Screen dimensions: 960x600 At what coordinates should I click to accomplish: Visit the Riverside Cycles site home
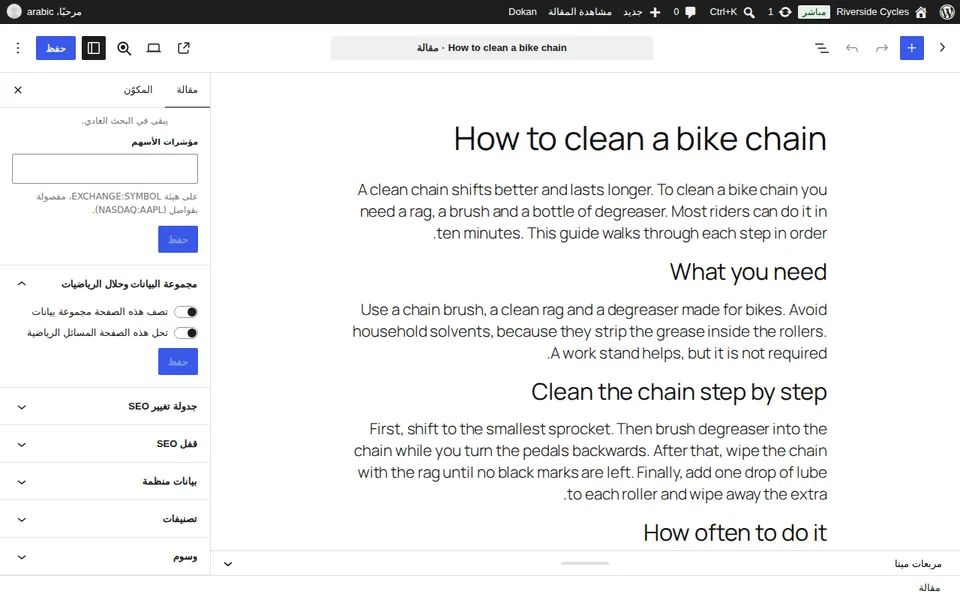[x=881, y=12]
